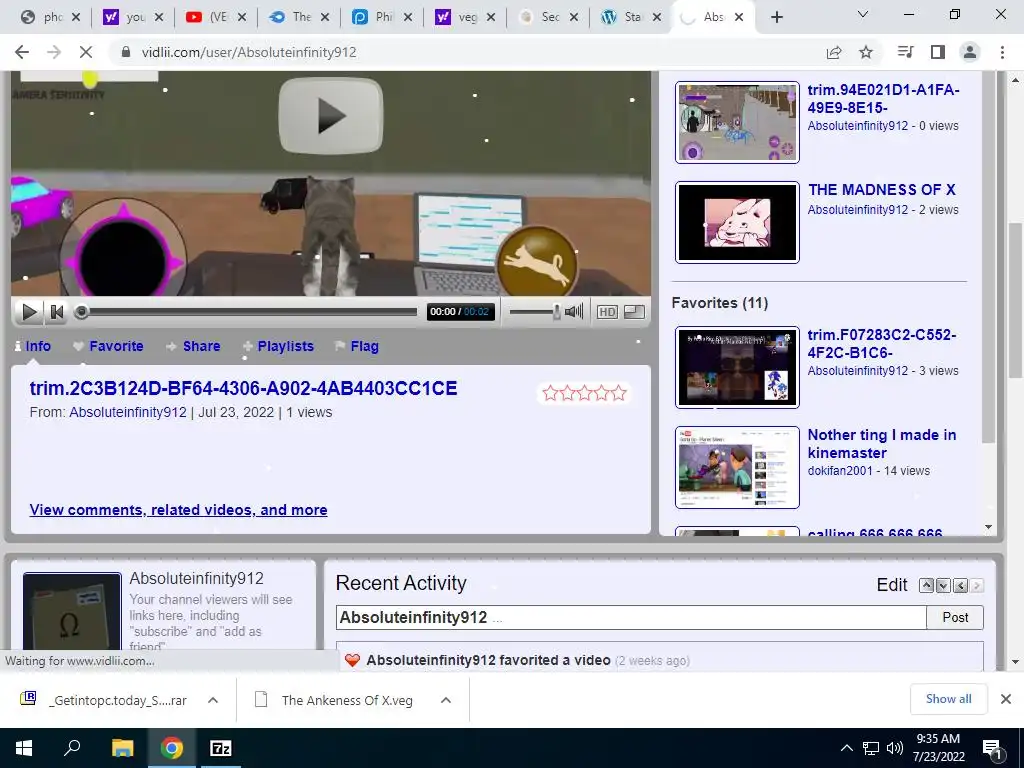
Task: Open the trim.94E021D1-A1FA video thumbnail
Action: coord(737,122)
